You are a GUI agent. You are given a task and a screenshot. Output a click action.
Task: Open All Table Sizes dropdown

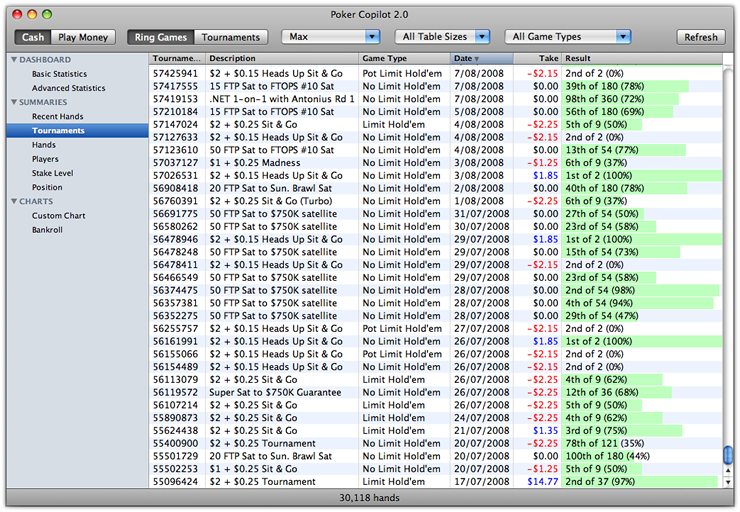pos(442,37)
